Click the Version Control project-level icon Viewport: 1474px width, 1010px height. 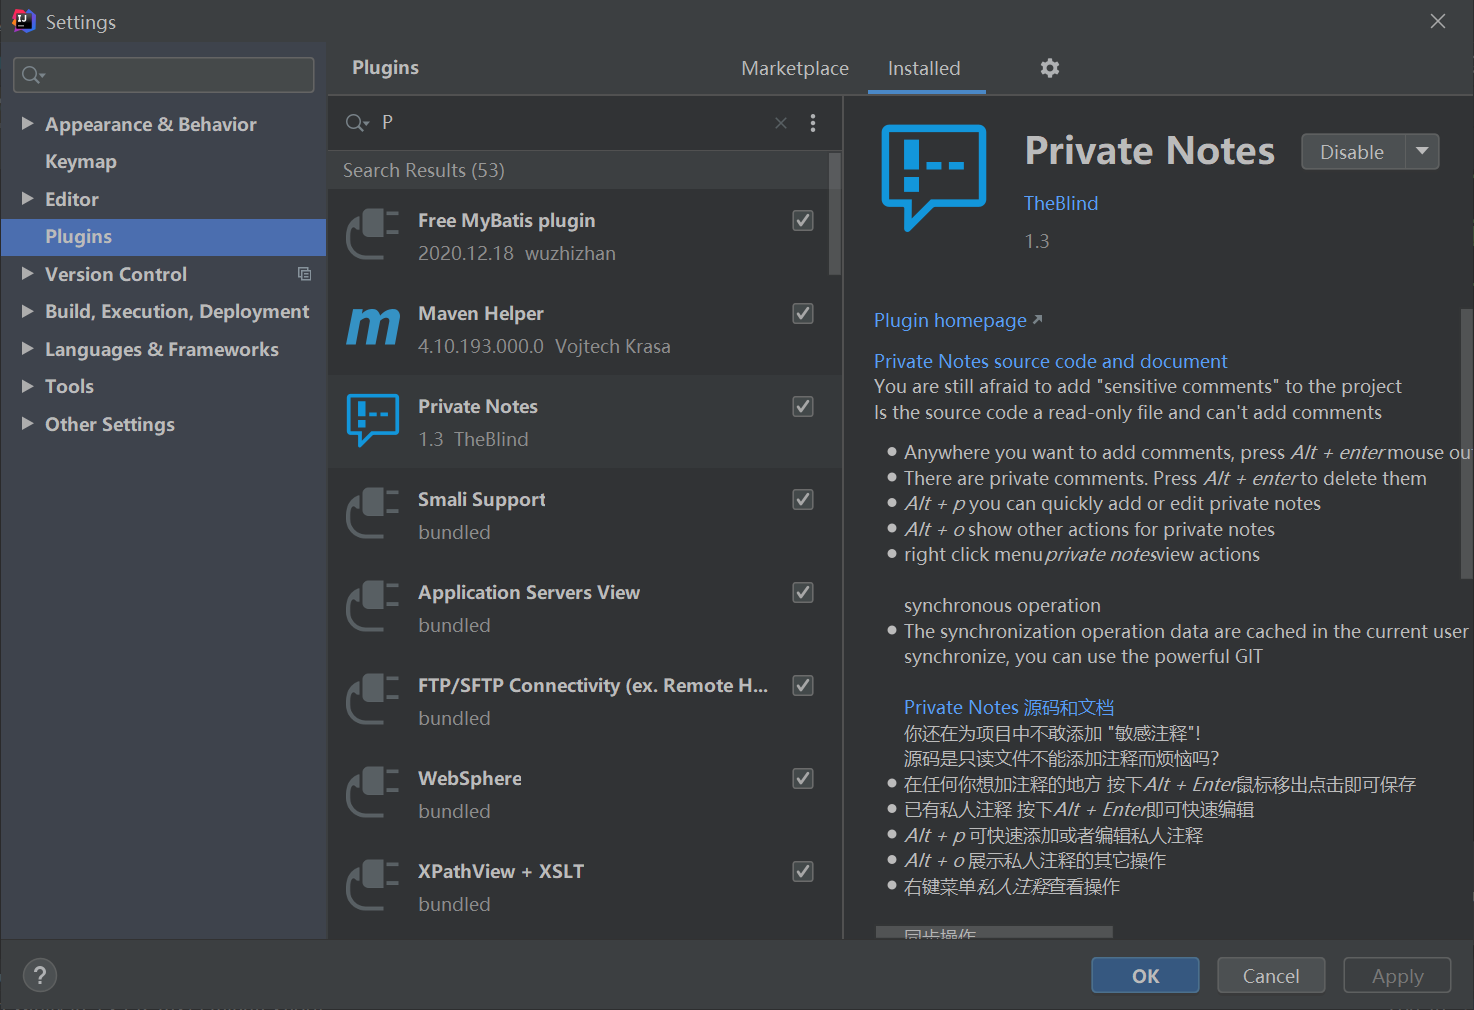pyautogui.click(x=305, y=274)
